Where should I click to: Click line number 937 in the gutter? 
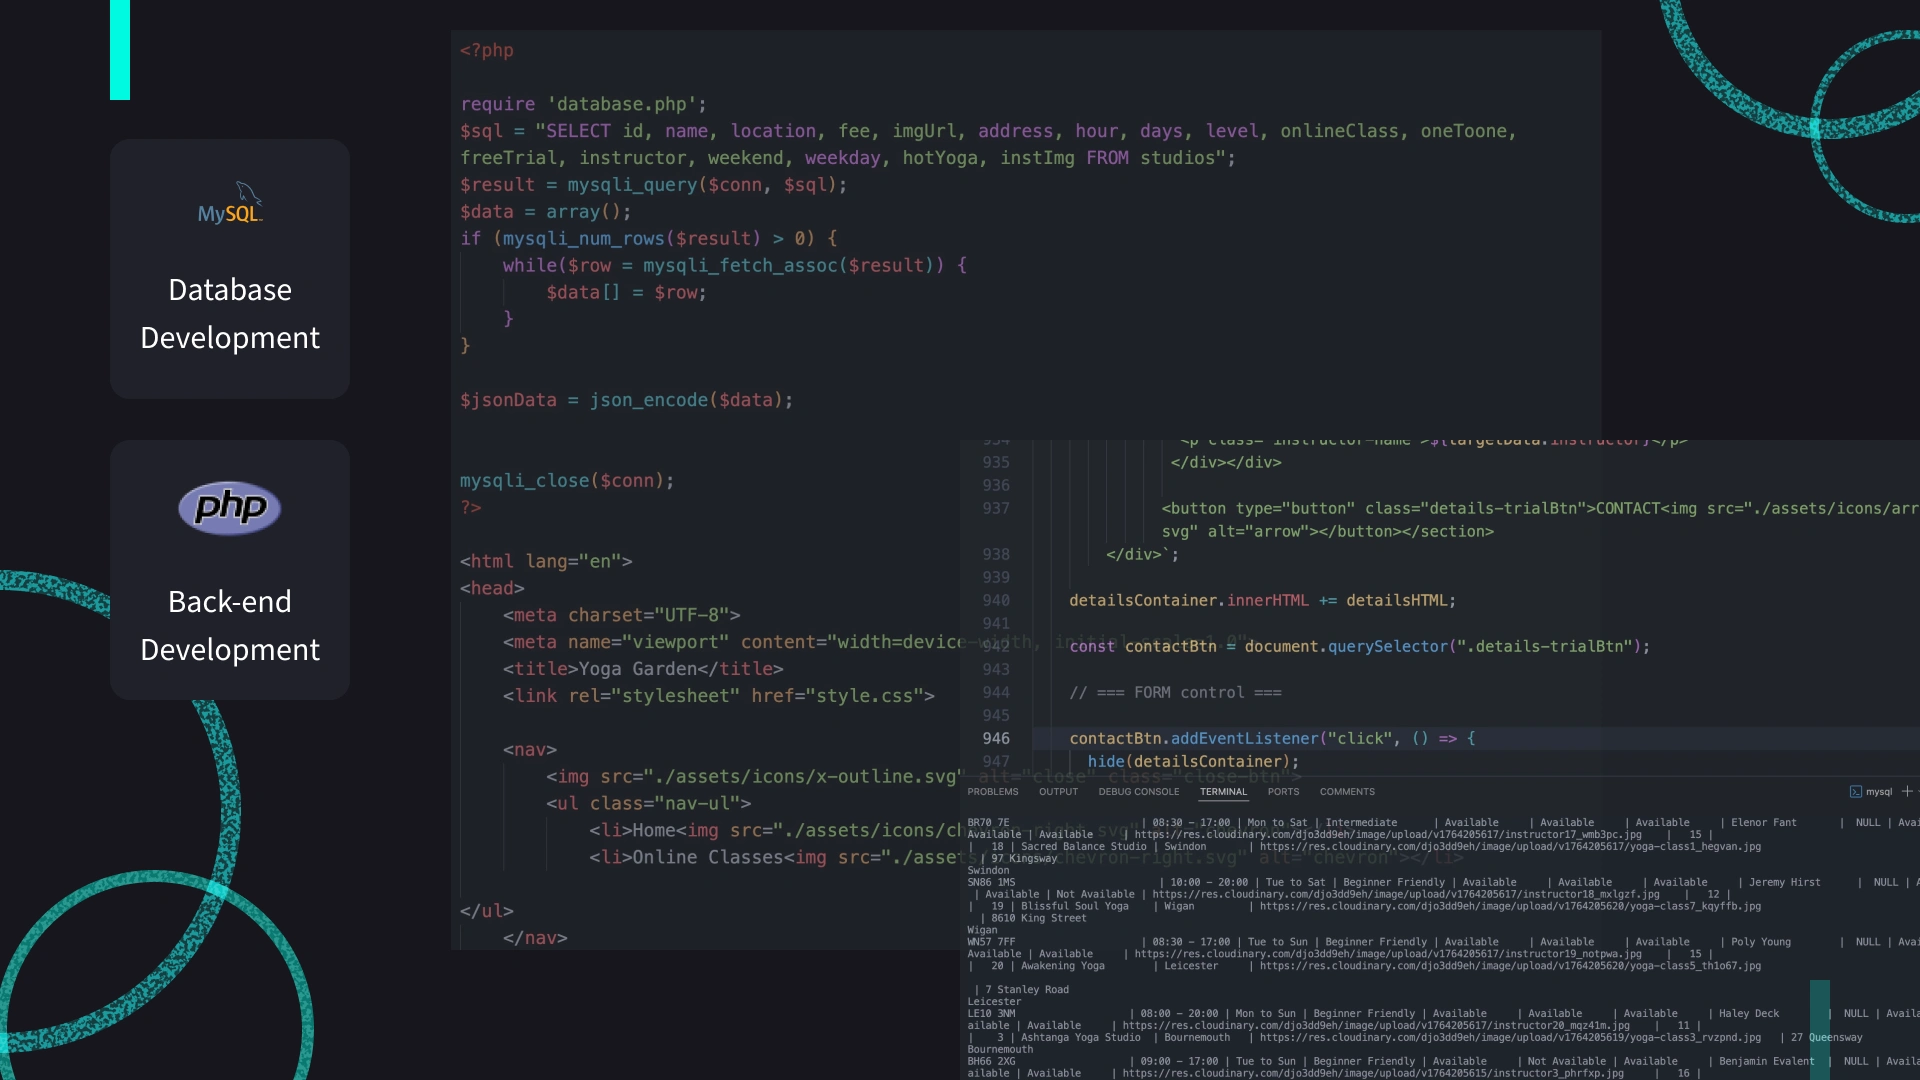click(x=996, y=508)
